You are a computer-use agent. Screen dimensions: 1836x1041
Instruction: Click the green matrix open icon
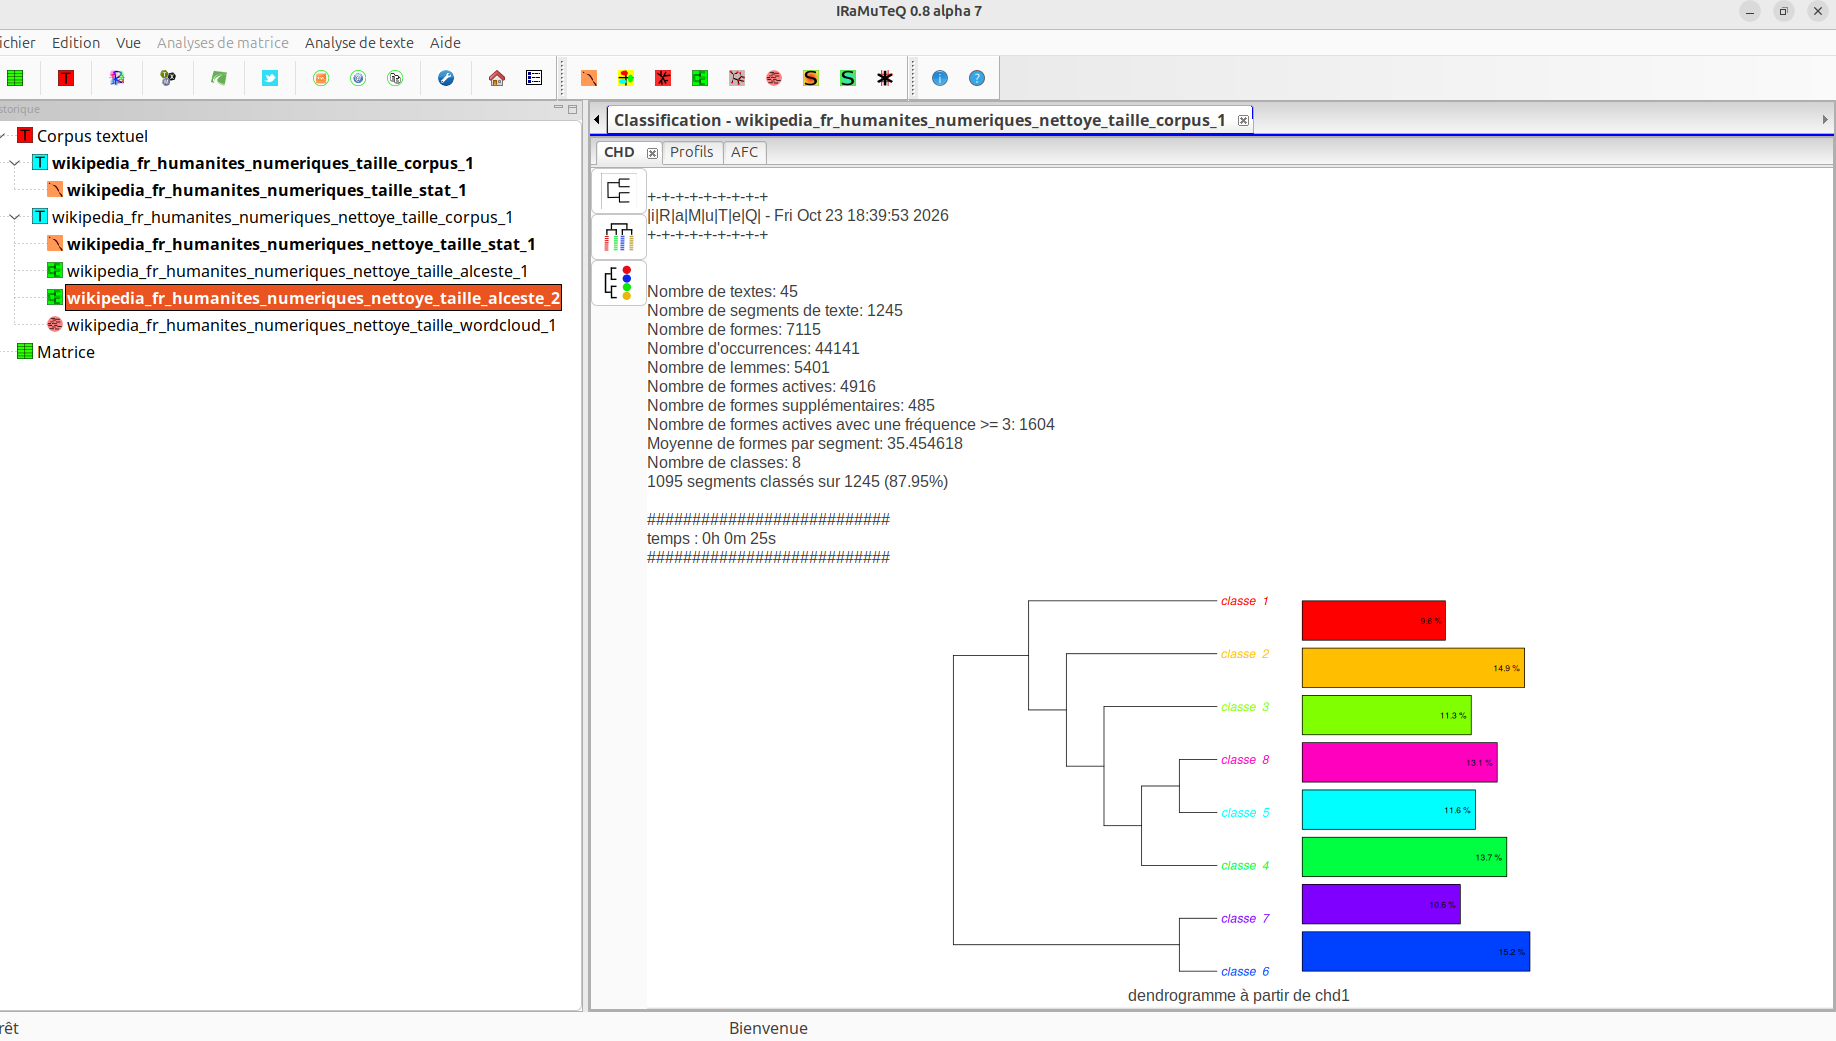(15, 78)
